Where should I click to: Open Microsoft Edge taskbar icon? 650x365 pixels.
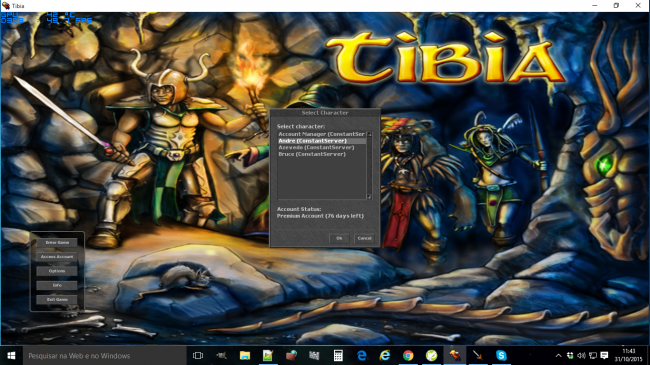coord(362,355)
